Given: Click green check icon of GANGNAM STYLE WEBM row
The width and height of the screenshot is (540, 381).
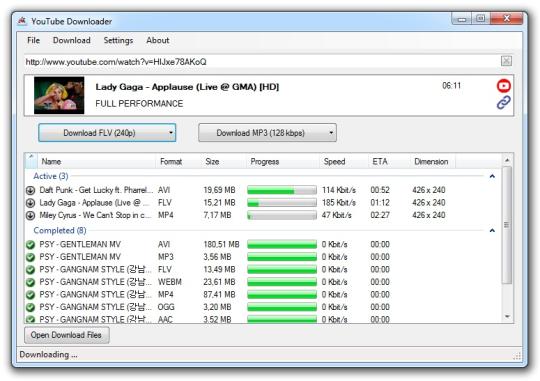Looking at the screenshot, I should click(31, 282).
